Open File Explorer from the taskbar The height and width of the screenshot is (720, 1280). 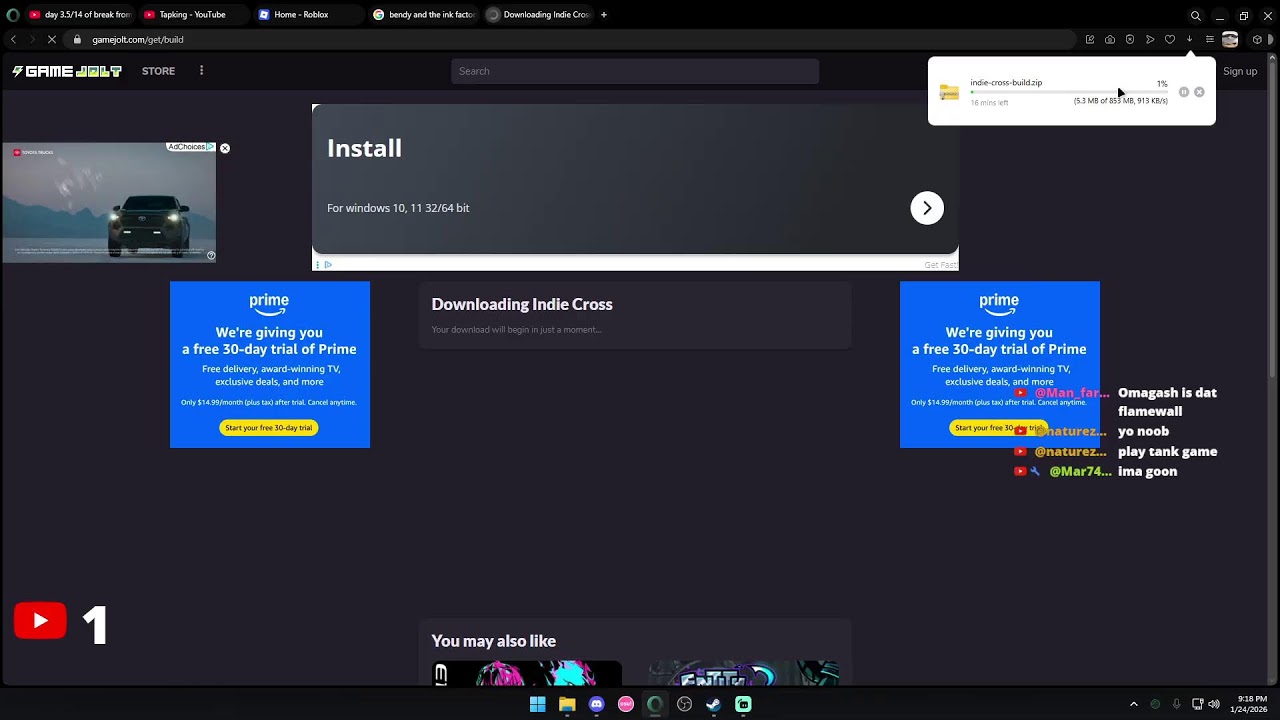(567, 704)
